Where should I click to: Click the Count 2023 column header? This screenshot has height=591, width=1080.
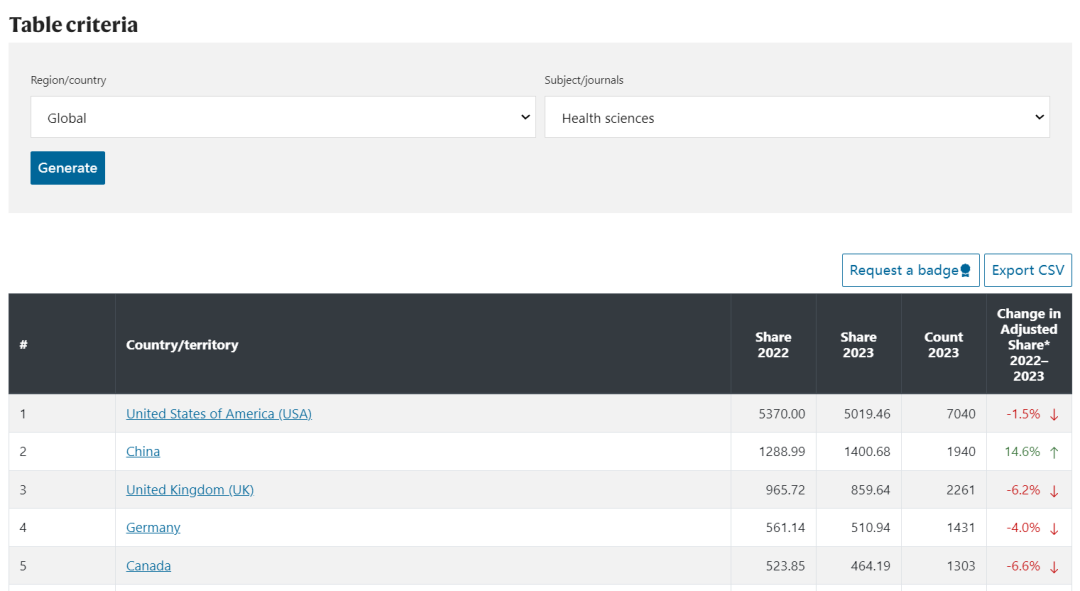[943, 345]
